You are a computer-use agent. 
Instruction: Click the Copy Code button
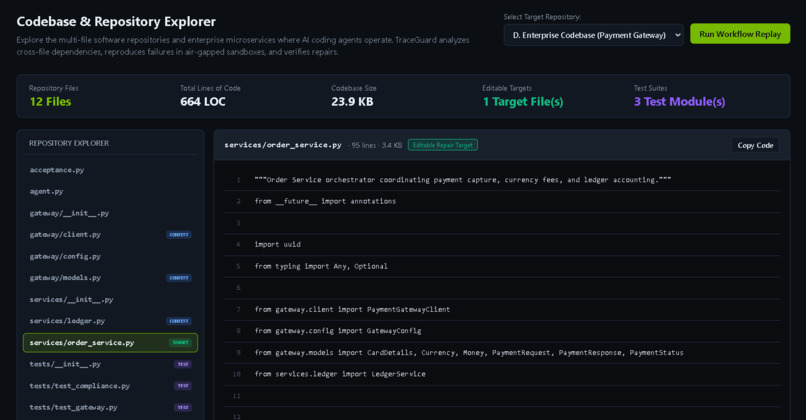tap(755, 145)
